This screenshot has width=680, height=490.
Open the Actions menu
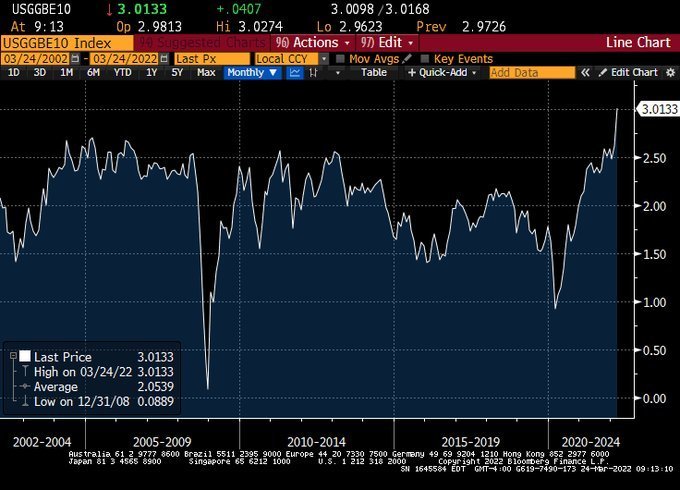pos(313,42)
